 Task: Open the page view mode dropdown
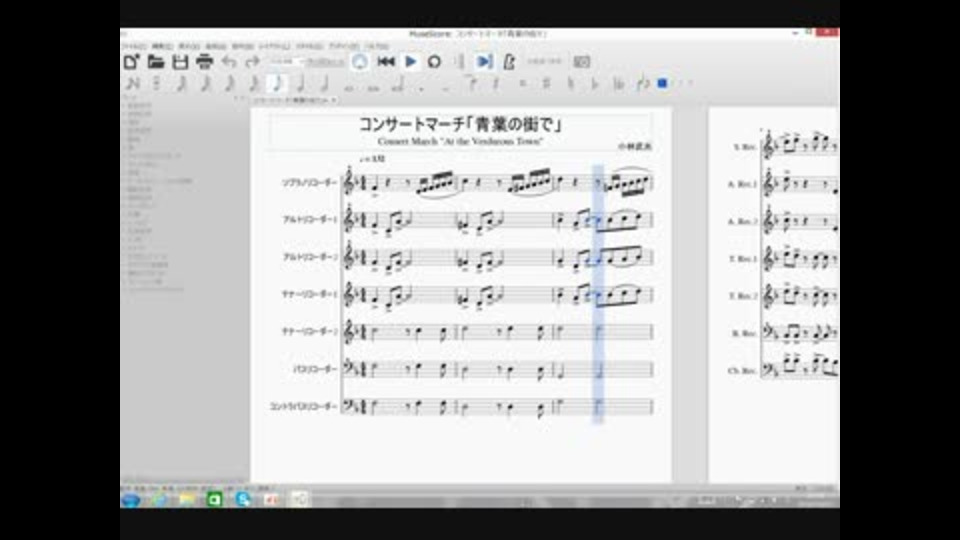tap(326, 62)
